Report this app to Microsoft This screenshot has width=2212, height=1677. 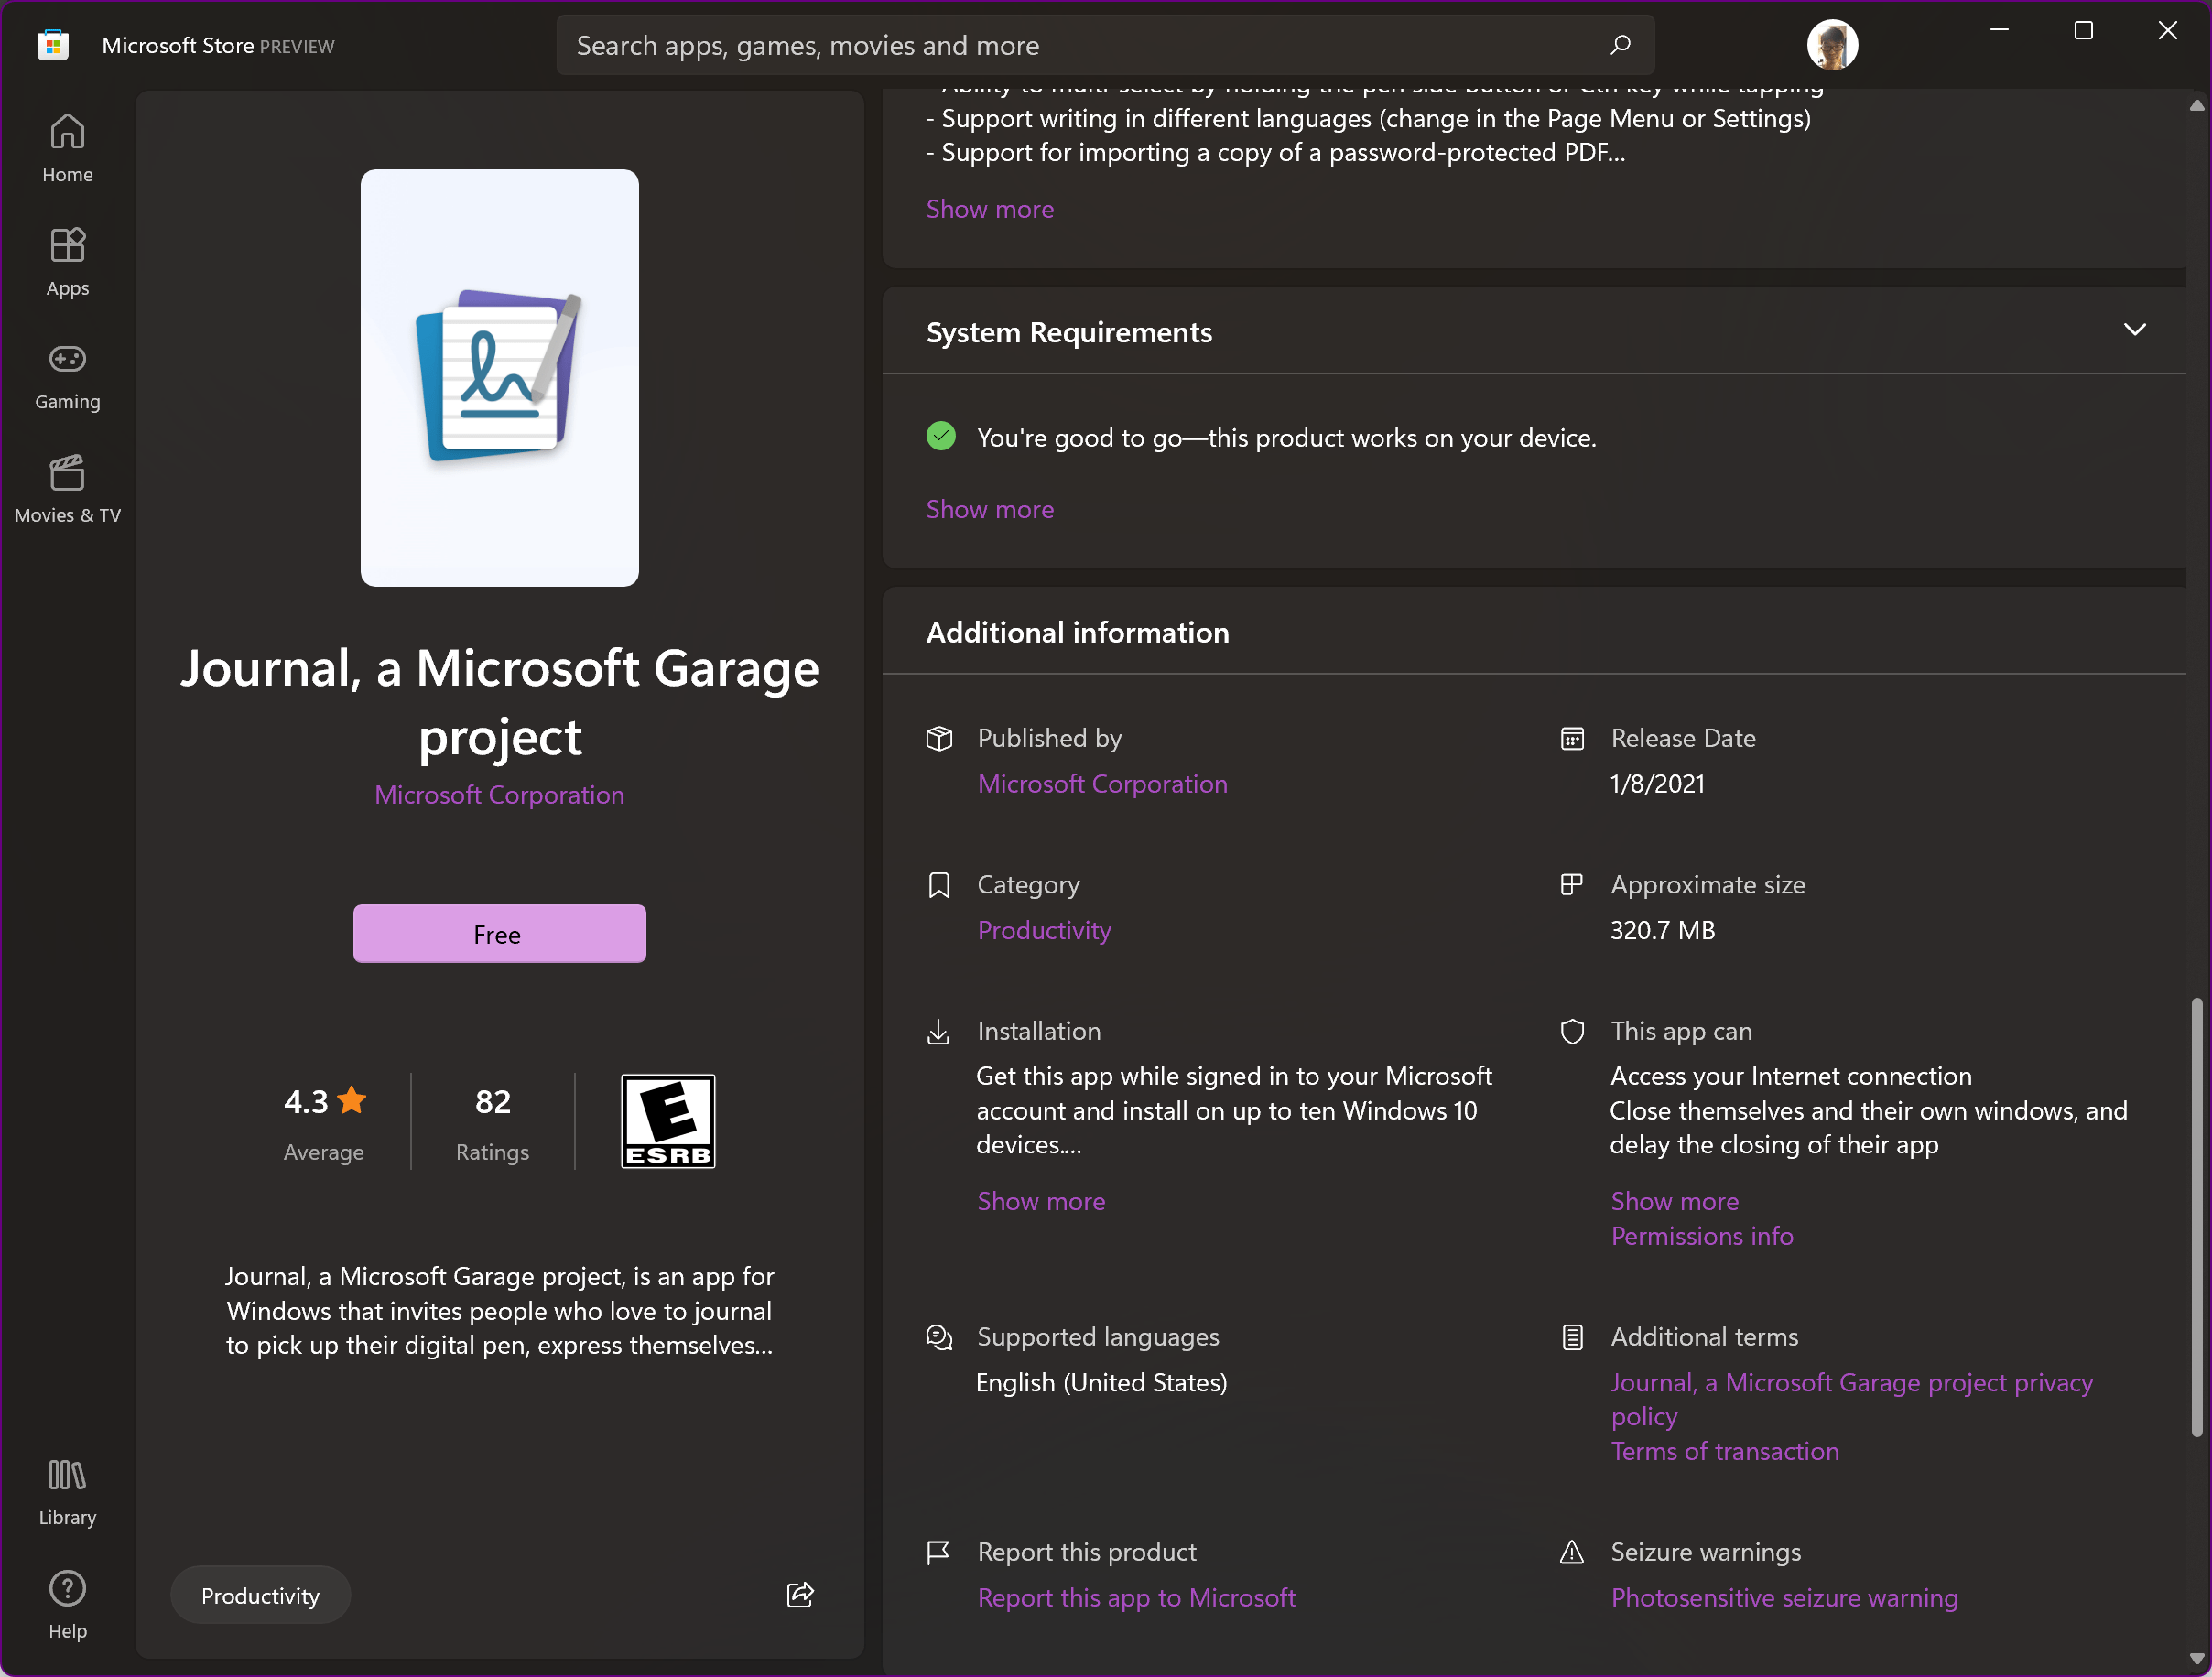click(x=1136, y=1597)
